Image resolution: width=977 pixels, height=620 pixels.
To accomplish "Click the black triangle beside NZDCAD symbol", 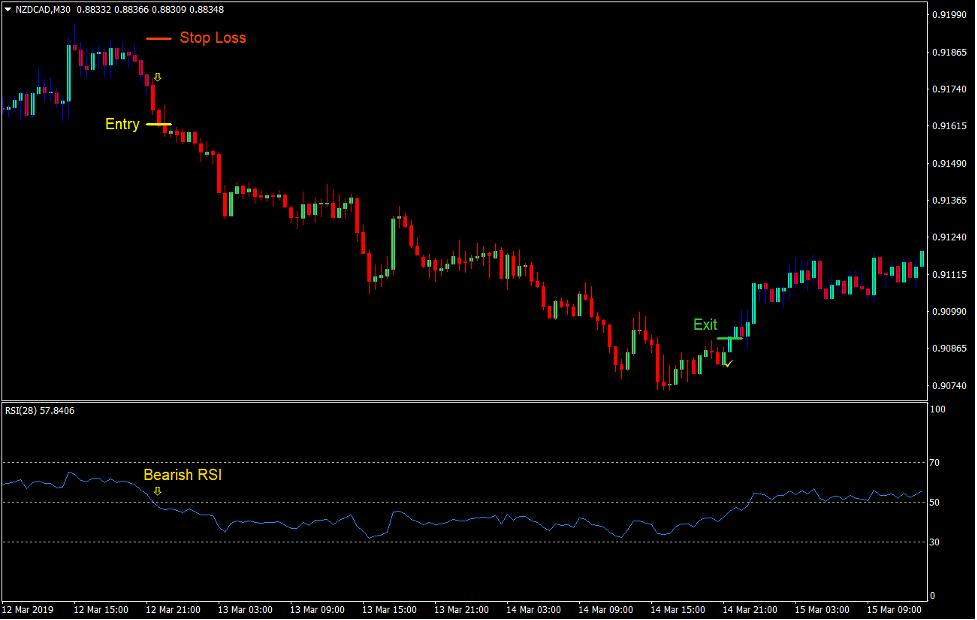I will coord(10,9).
